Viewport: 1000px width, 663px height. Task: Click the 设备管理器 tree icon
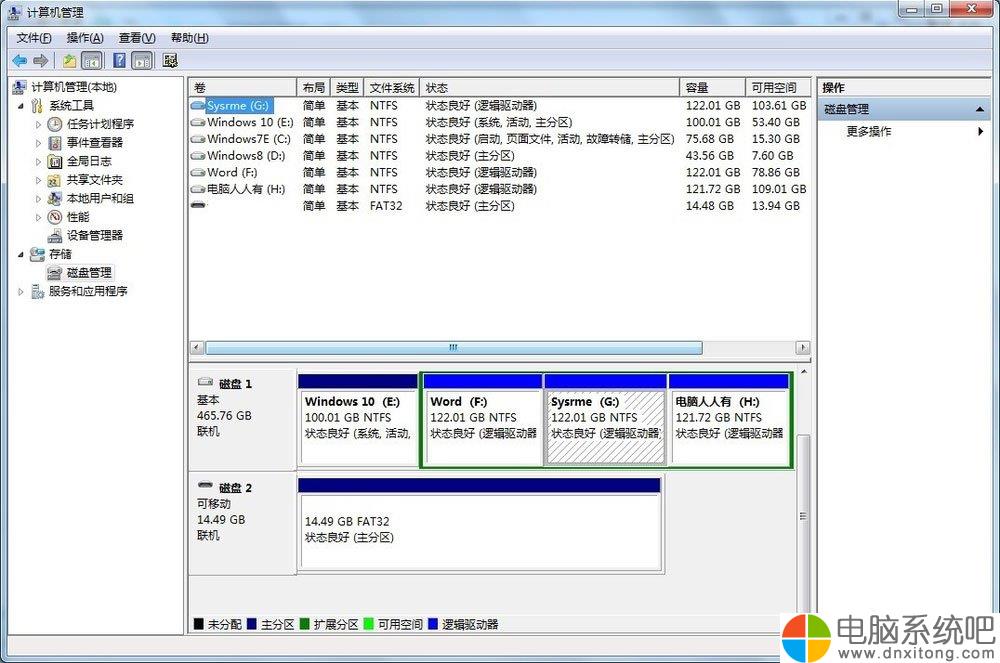pos(55,236)
